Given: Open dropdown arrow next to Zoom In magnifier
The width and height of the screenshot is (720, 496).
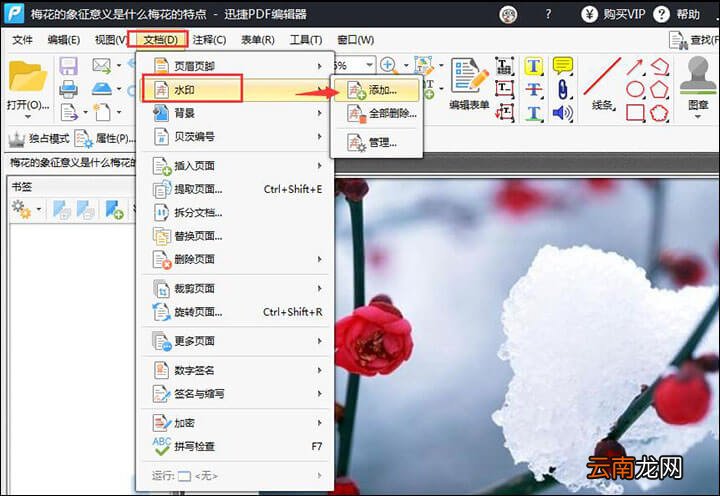Looking at the screenshot, I should point(406,66).
